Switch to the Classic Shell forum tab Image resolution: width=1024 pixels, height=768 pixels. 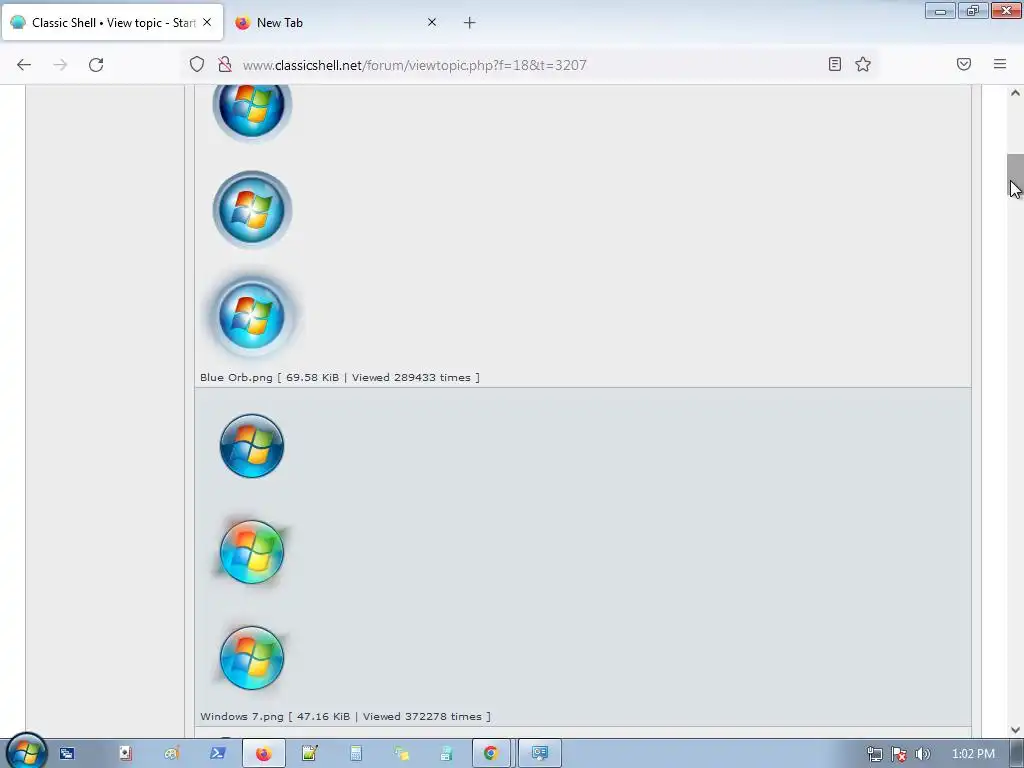[x=112, y=23]
